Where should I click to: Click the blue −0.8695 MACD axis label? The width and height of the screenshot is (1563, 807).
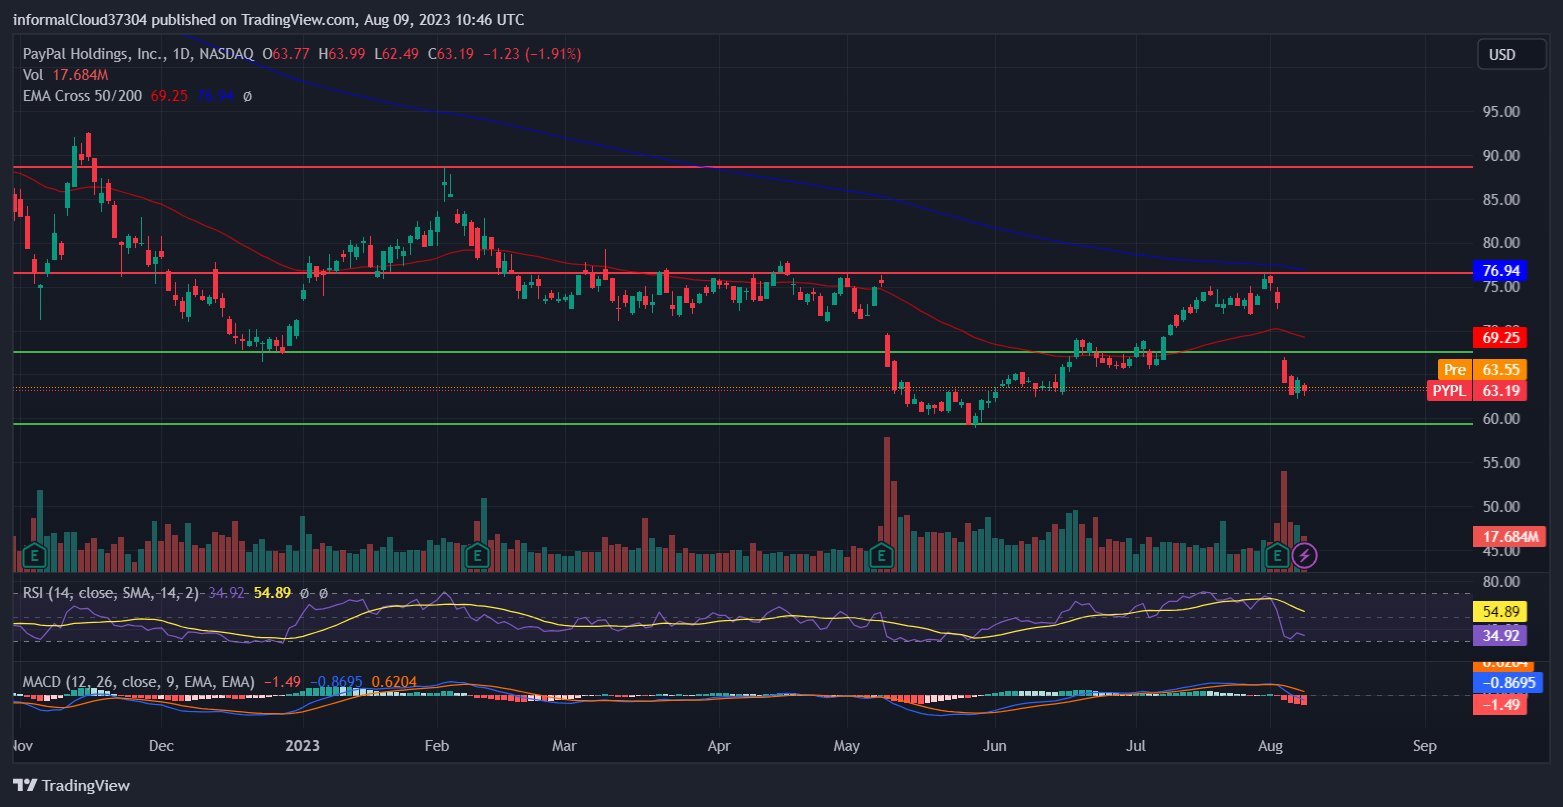(1509, 683)
